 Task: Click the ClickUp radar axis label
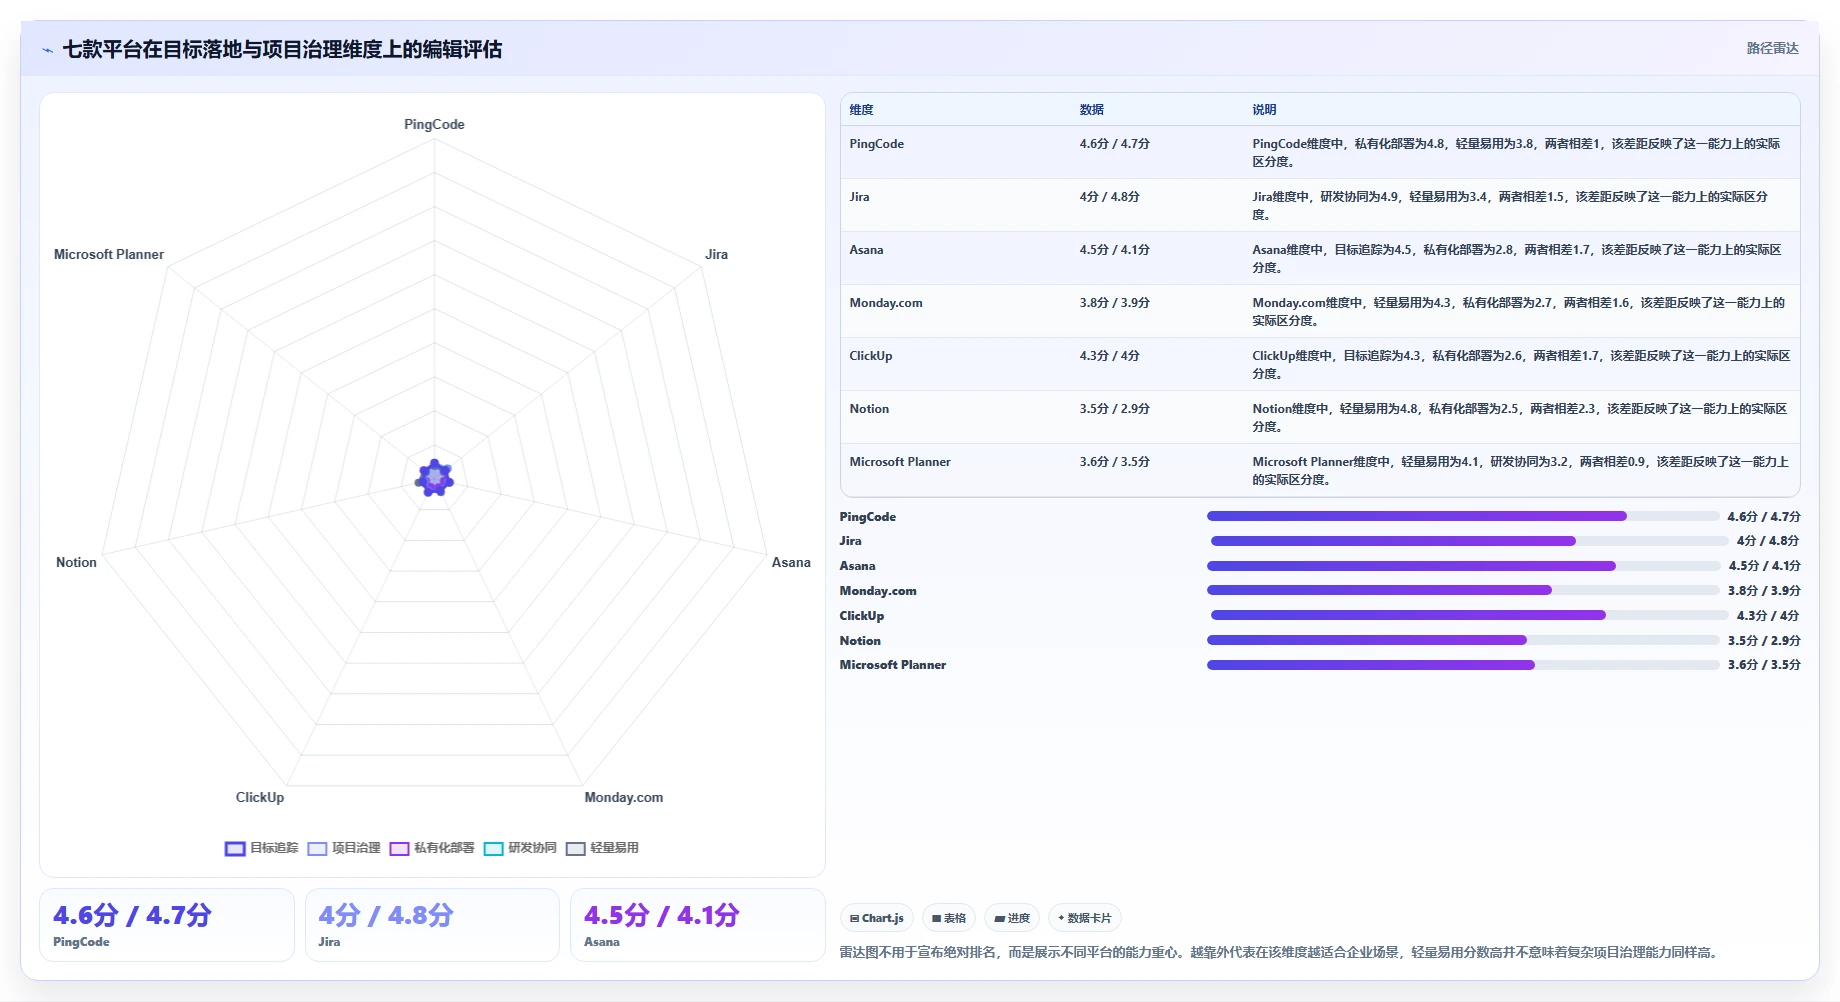pyautogui.click(x=260, y=797)
